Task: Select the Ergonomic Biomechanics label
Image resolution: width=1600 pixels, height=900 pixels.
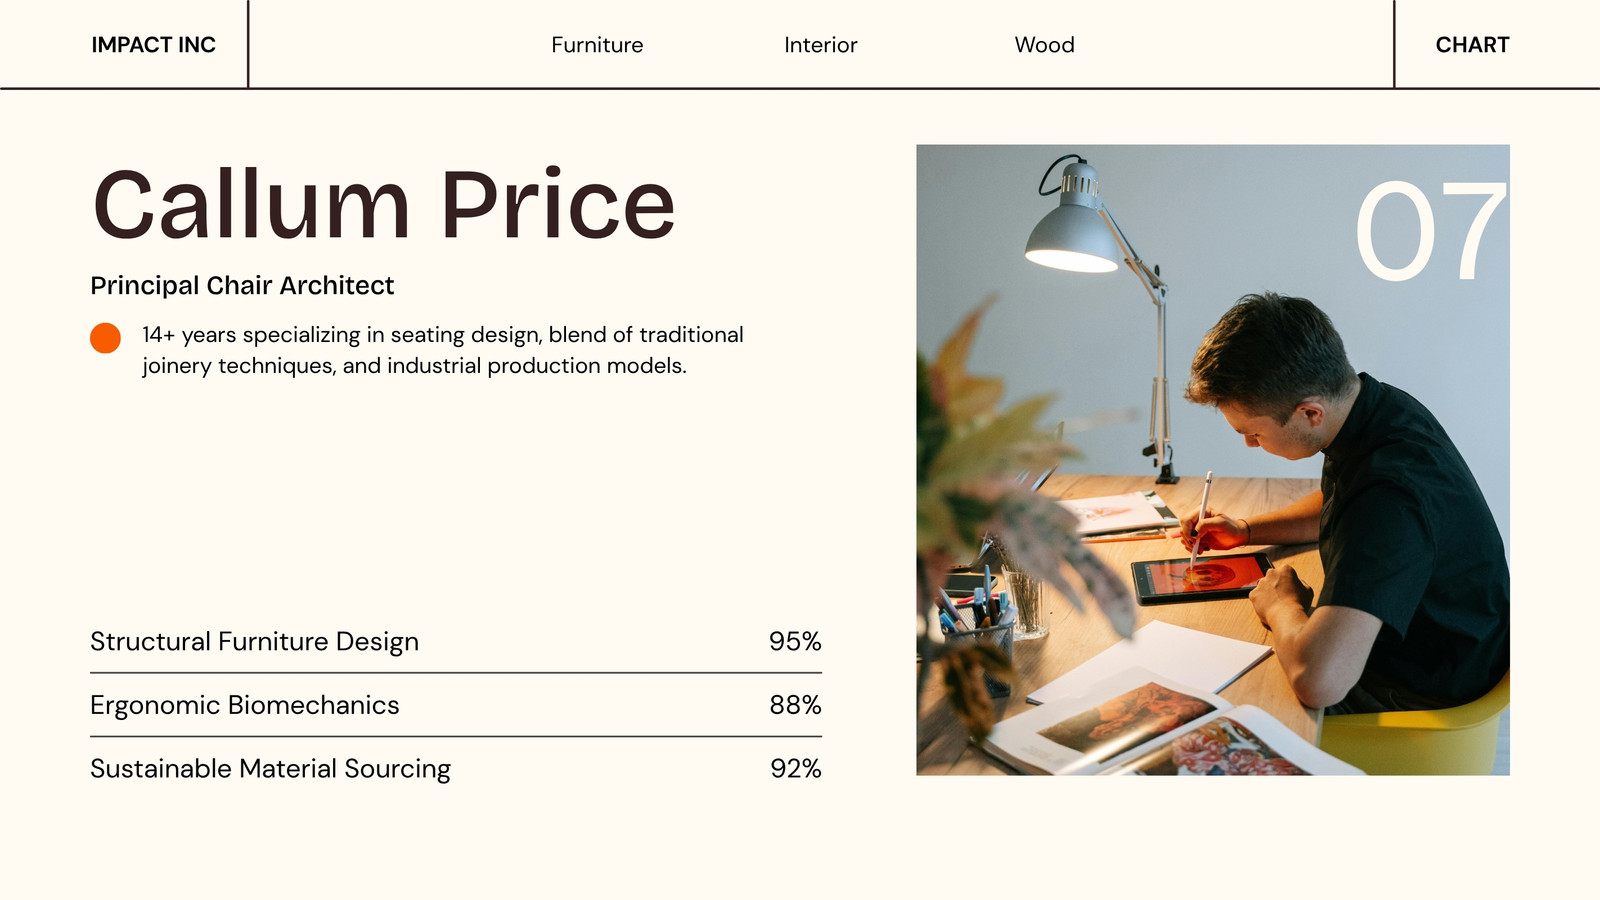Action: pyautogui.click(x=245, y=705)
